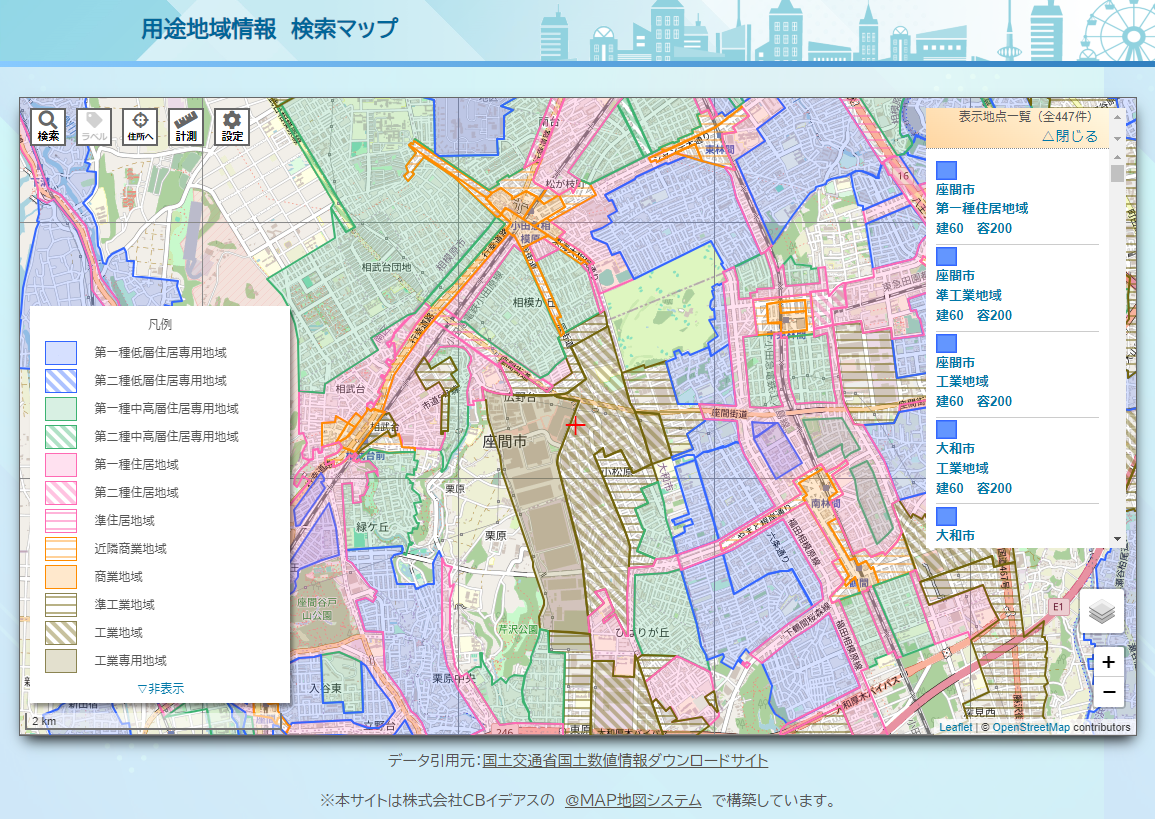Open the 設定 settings gear button

(x=232, y=127)
